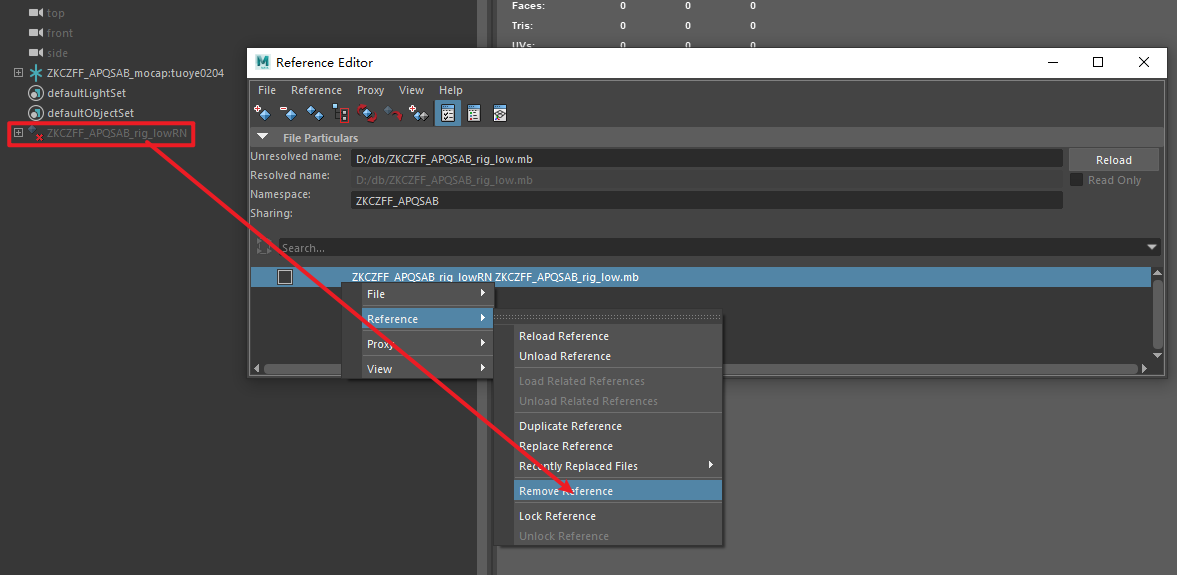Click the Remove Reference toolbar icon
The width and height of the screenshot is (1177, 575).
tap(289, 114)
